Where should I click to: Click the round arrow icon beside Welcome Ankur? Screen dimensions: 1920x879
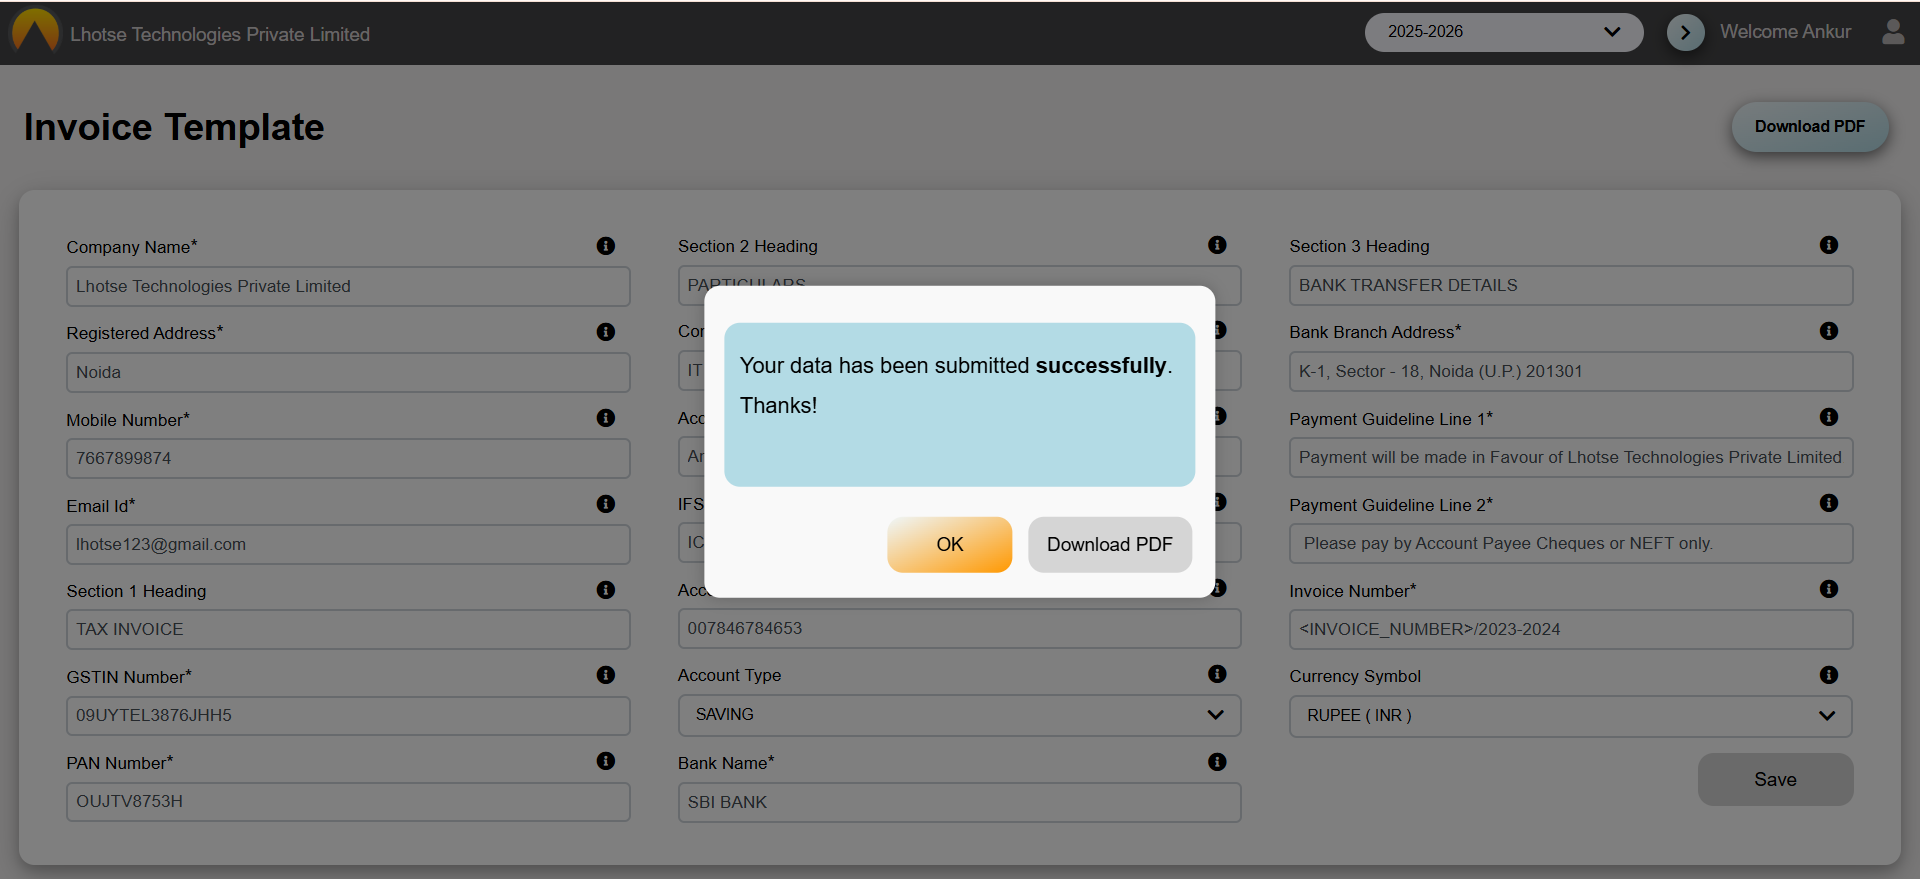pyautogui.click(x=1685, y=32)
